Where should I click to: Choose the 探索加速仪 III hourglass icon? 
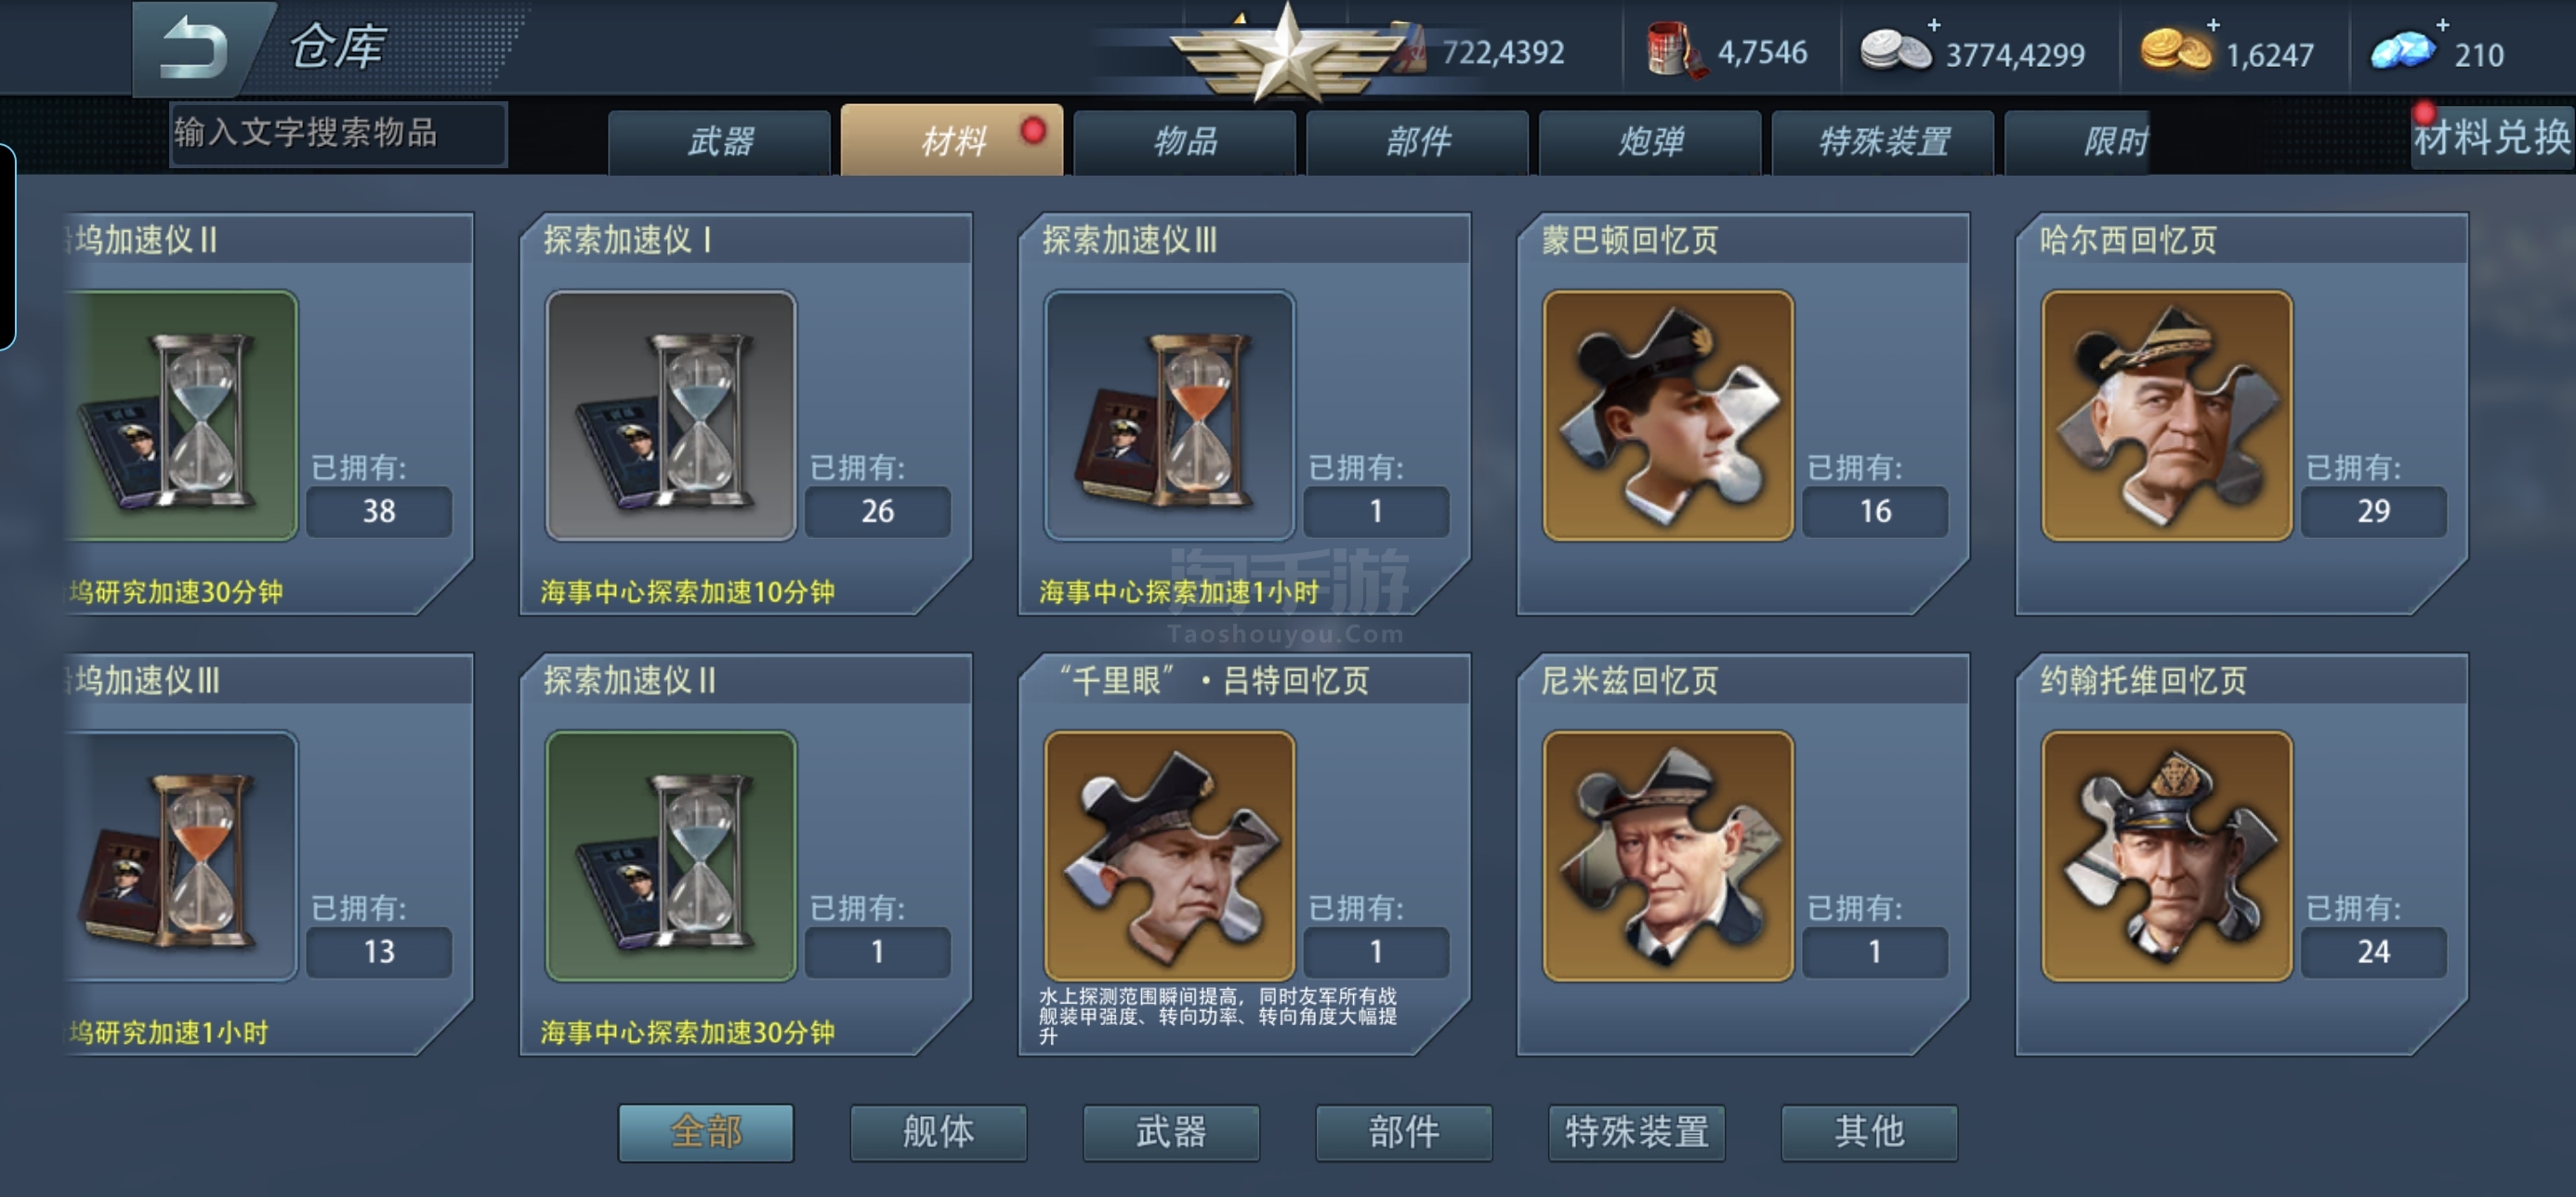(1169, 415)
